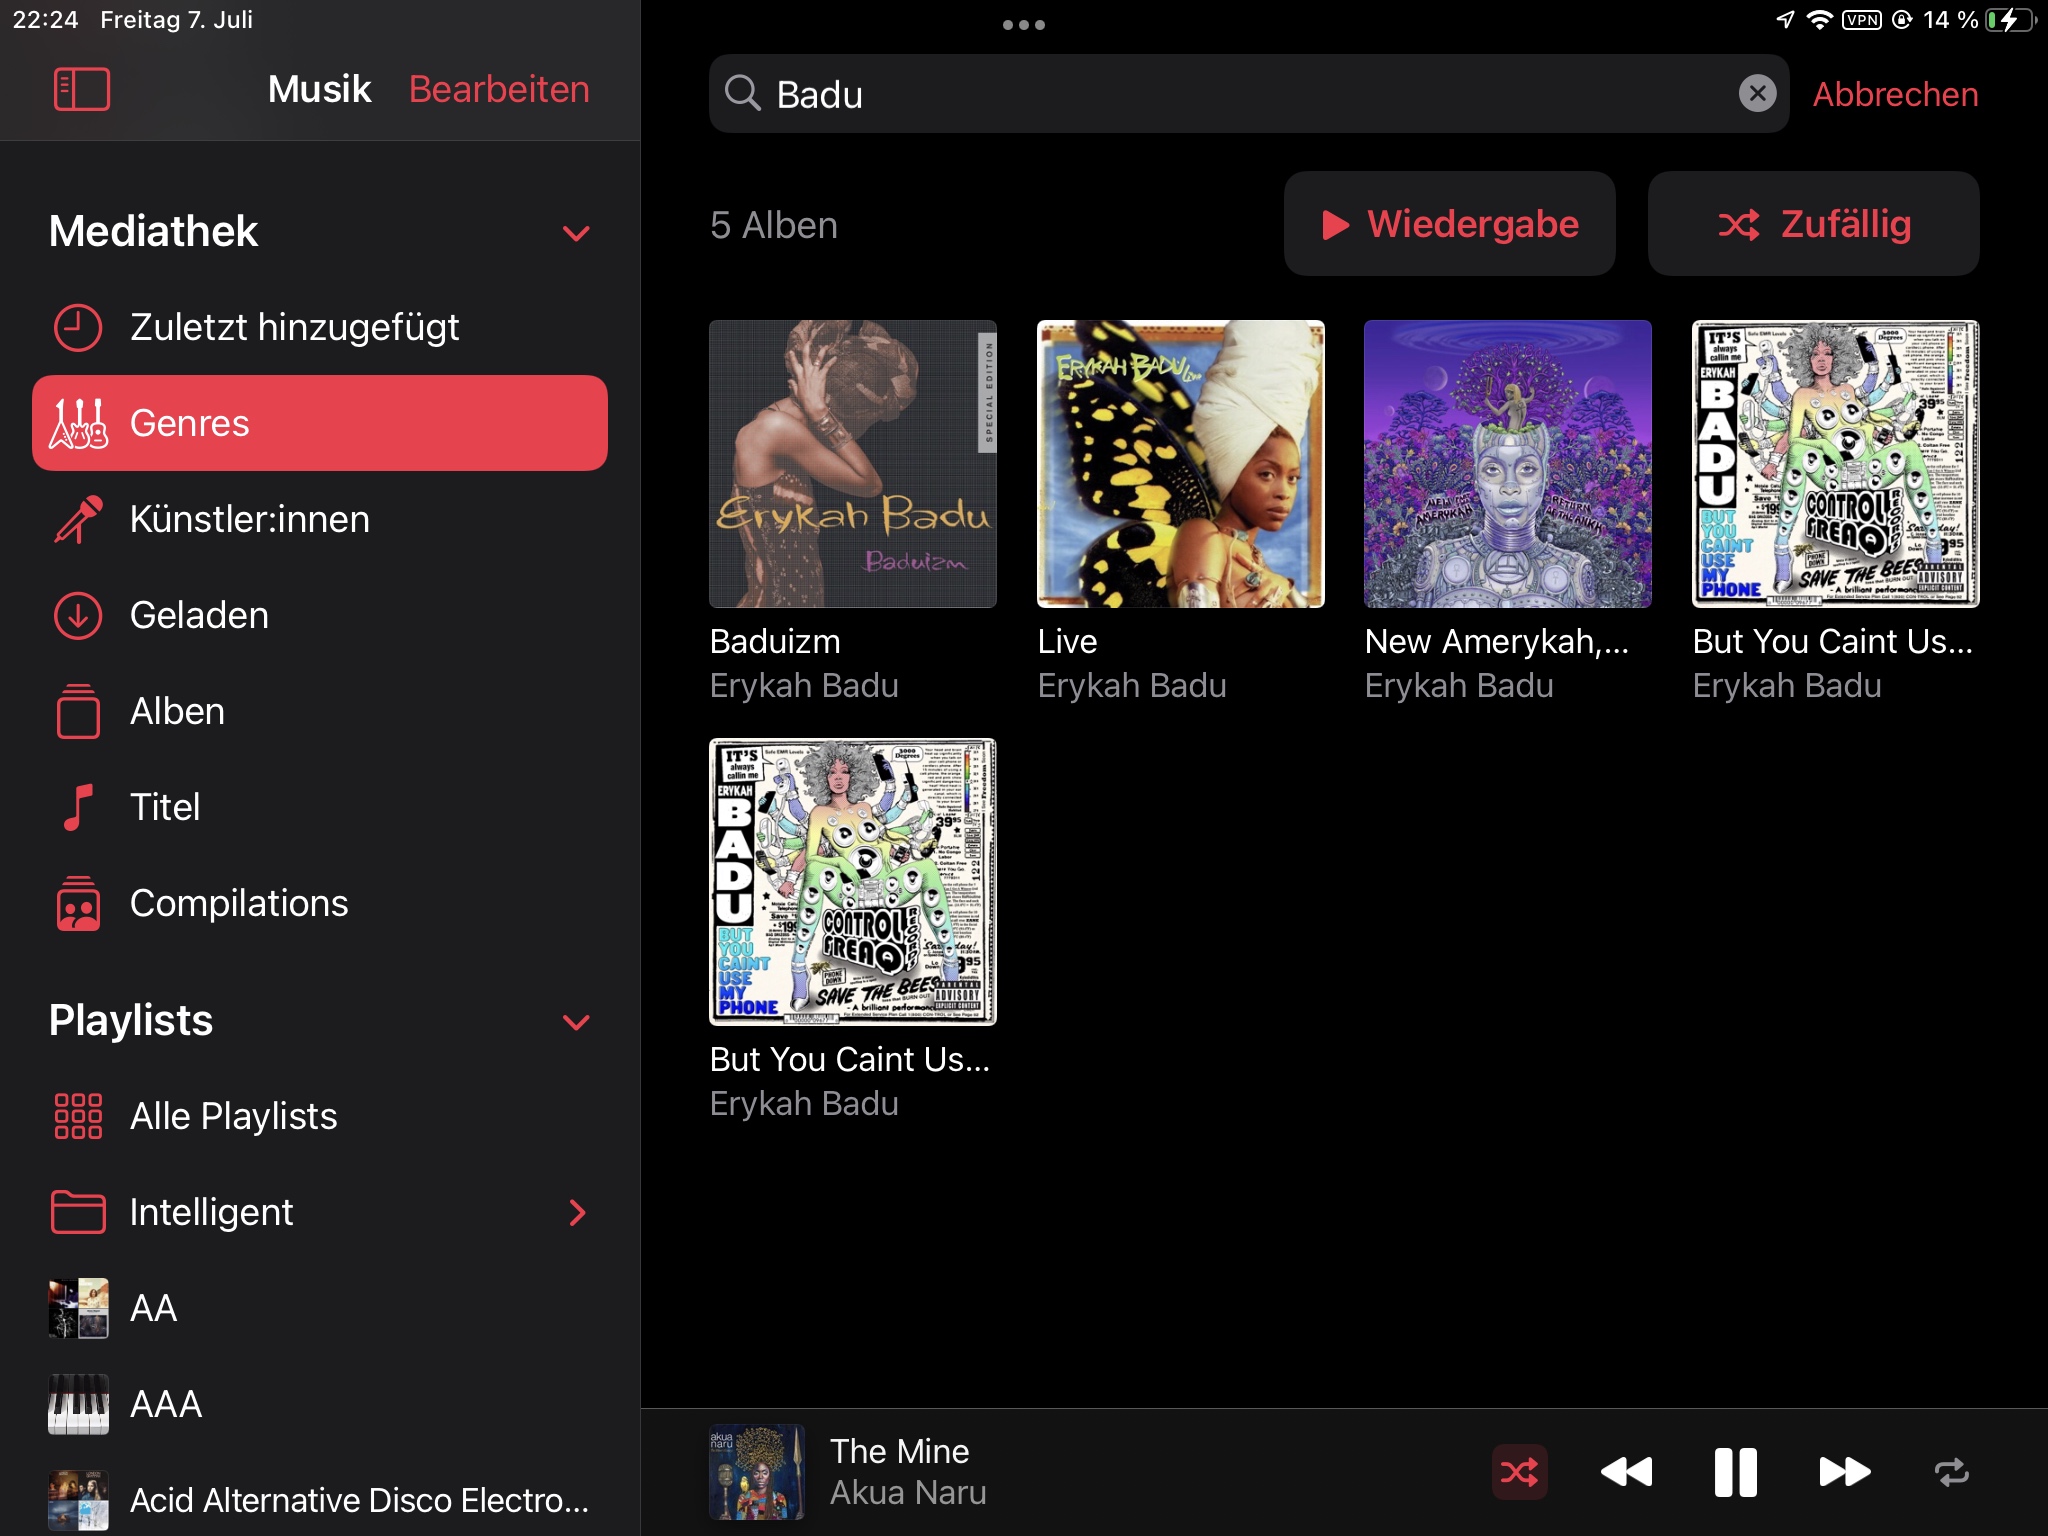2048x1536 pixels.
Task: Click the AAA piano thumbnail
Action: click(78, 1404)
